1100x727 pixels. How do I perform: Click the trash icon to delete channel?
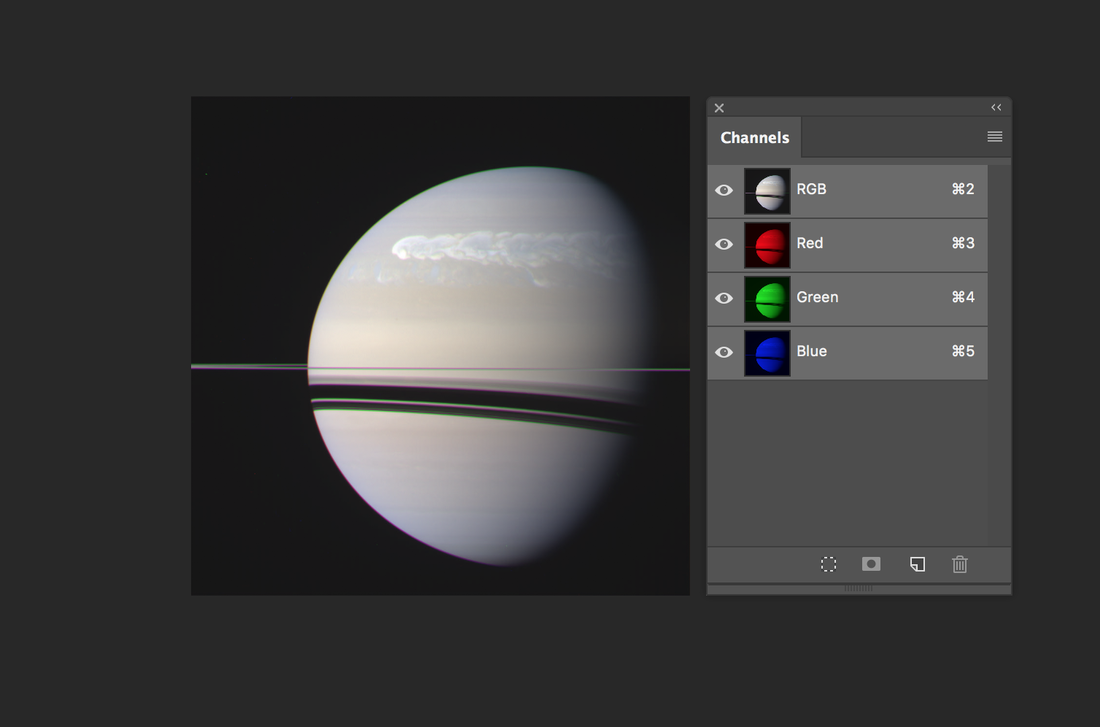pyautogui.click(x=960, y=564)
